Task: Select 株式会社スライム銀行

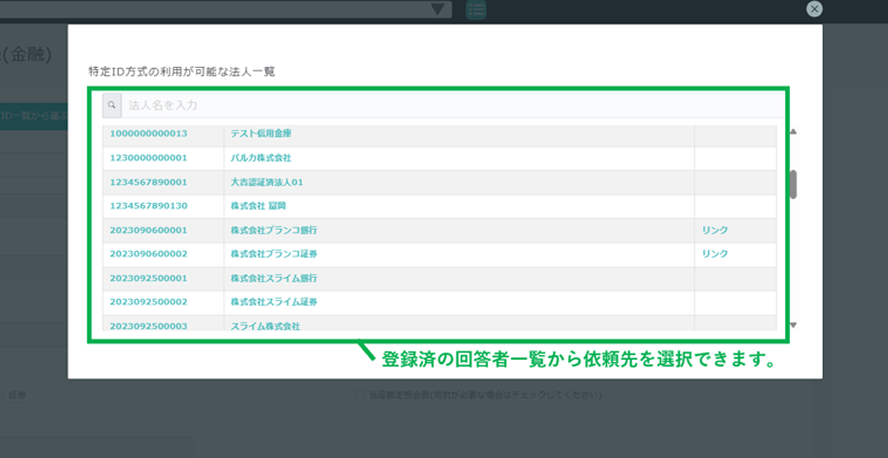Action: pyautogui.click(x=273, y=278)
